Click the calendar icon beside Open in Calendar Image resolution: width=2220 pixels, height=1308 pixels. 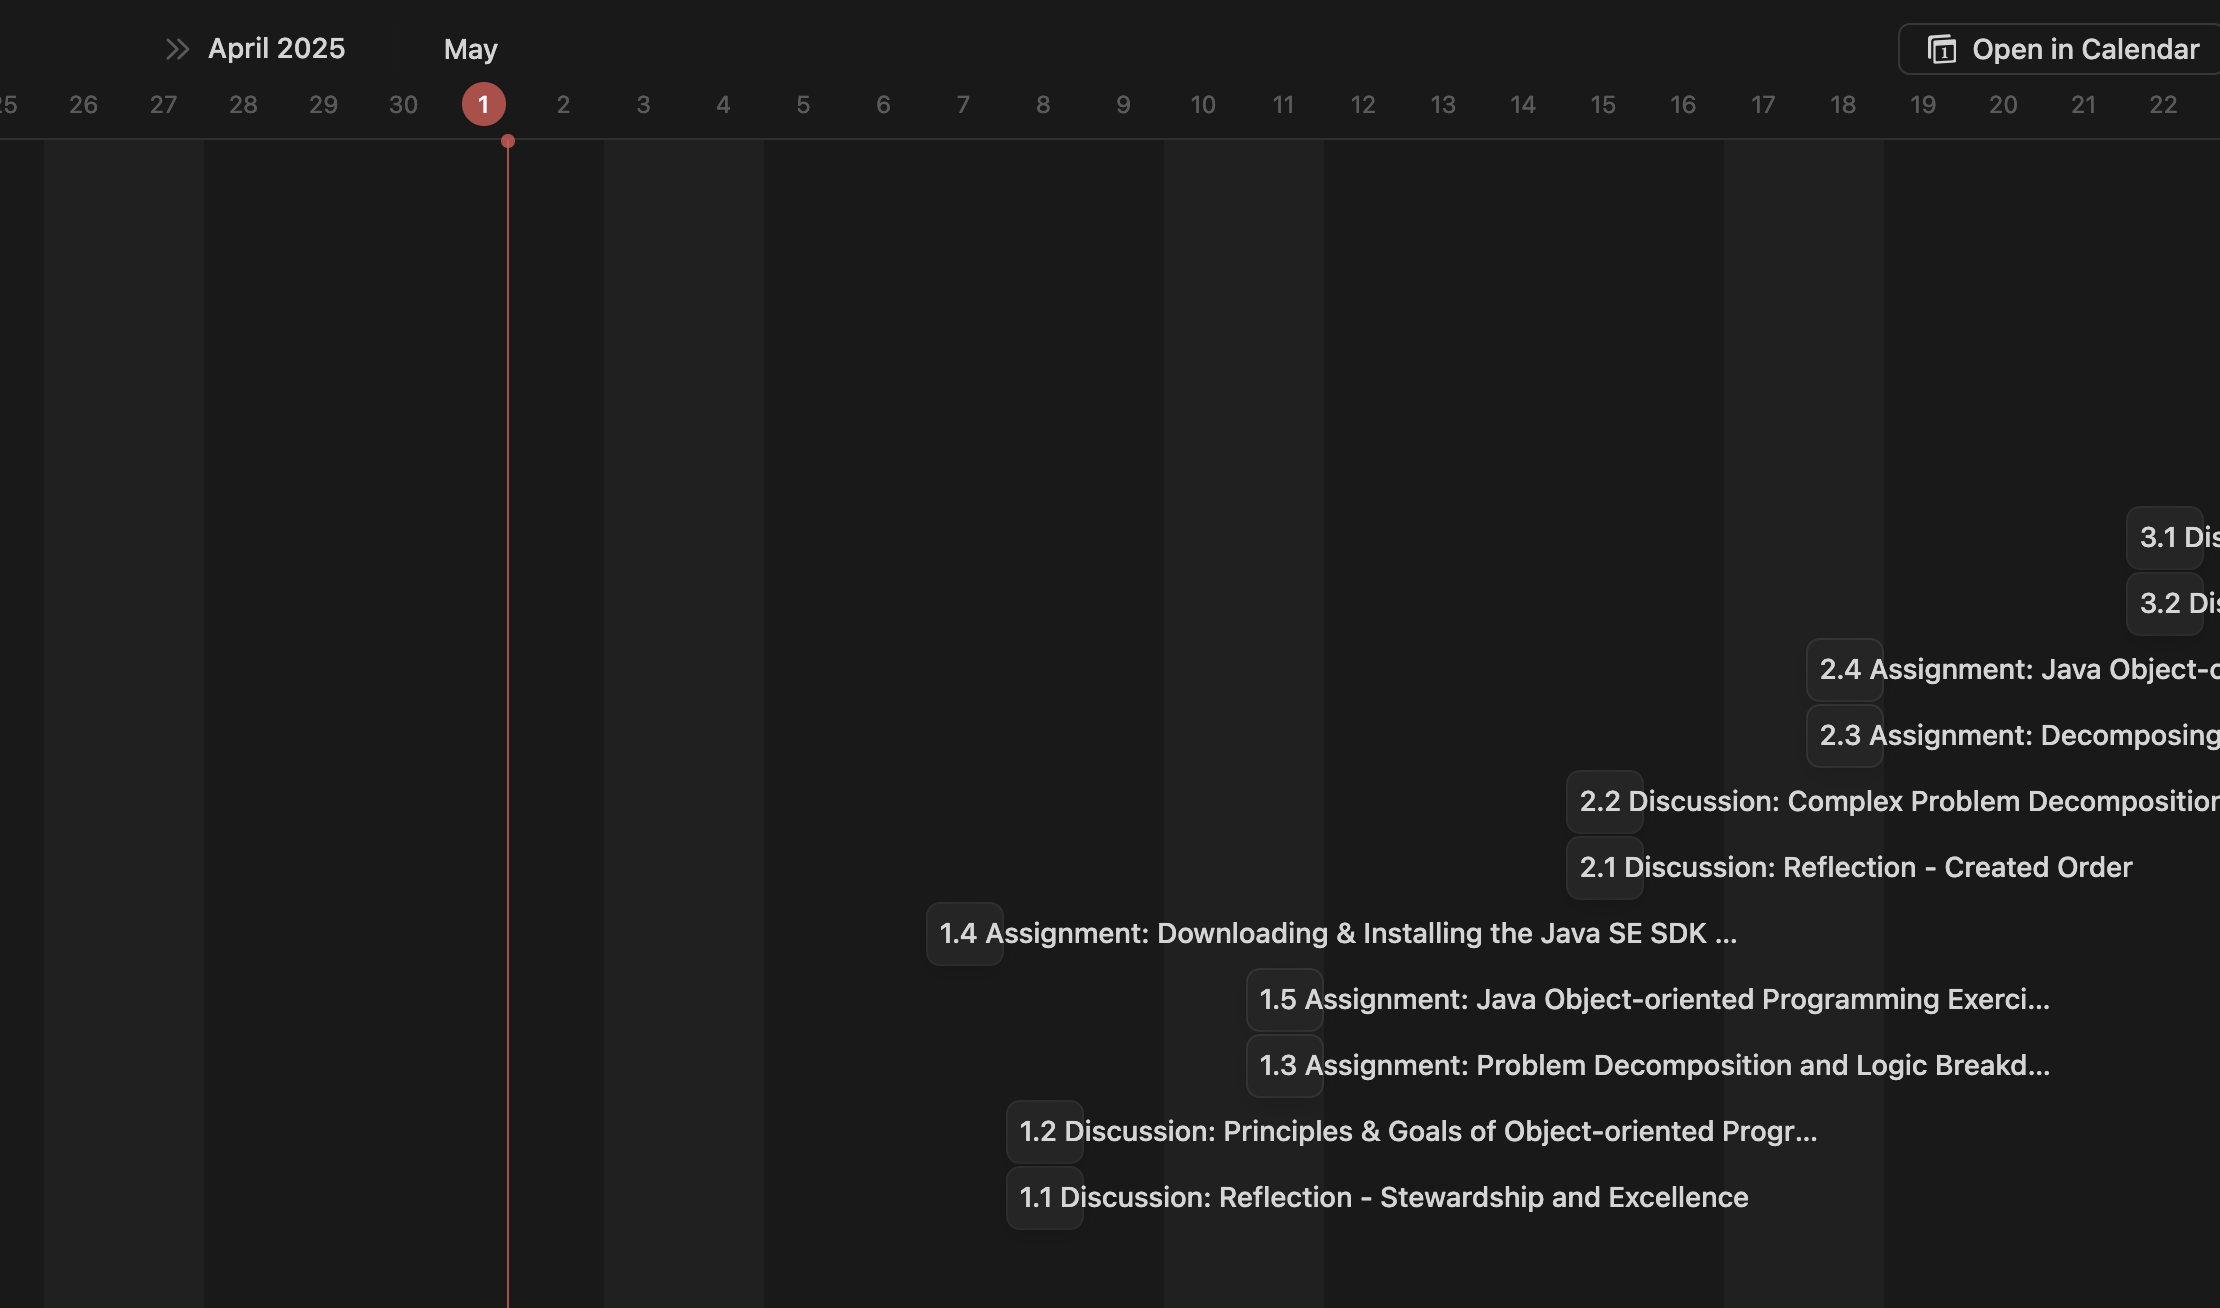tap(1941, 49)
